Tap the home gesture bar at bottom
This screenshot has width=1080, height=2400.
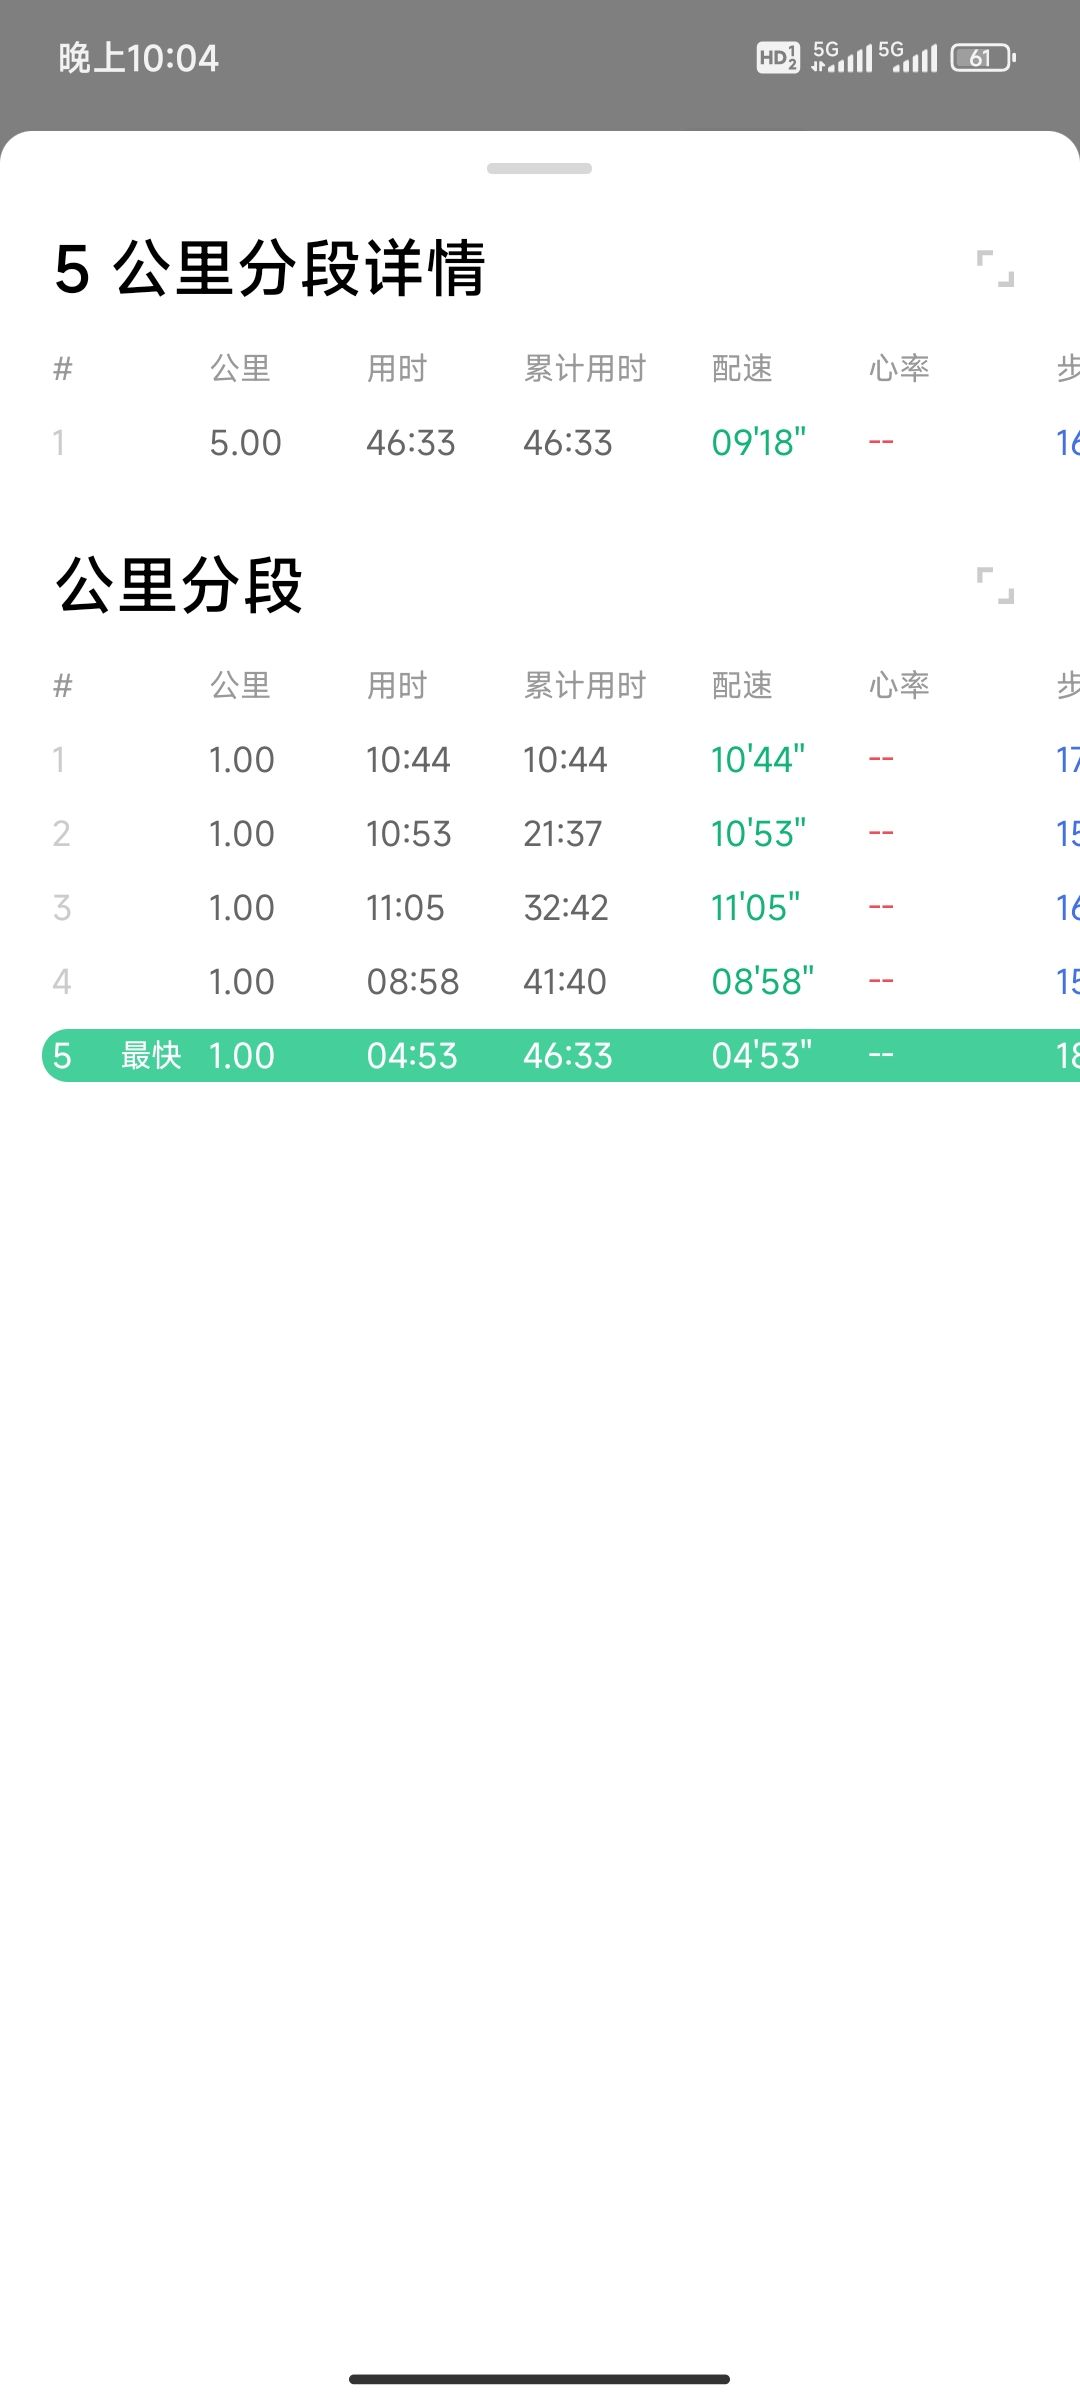539,2379
